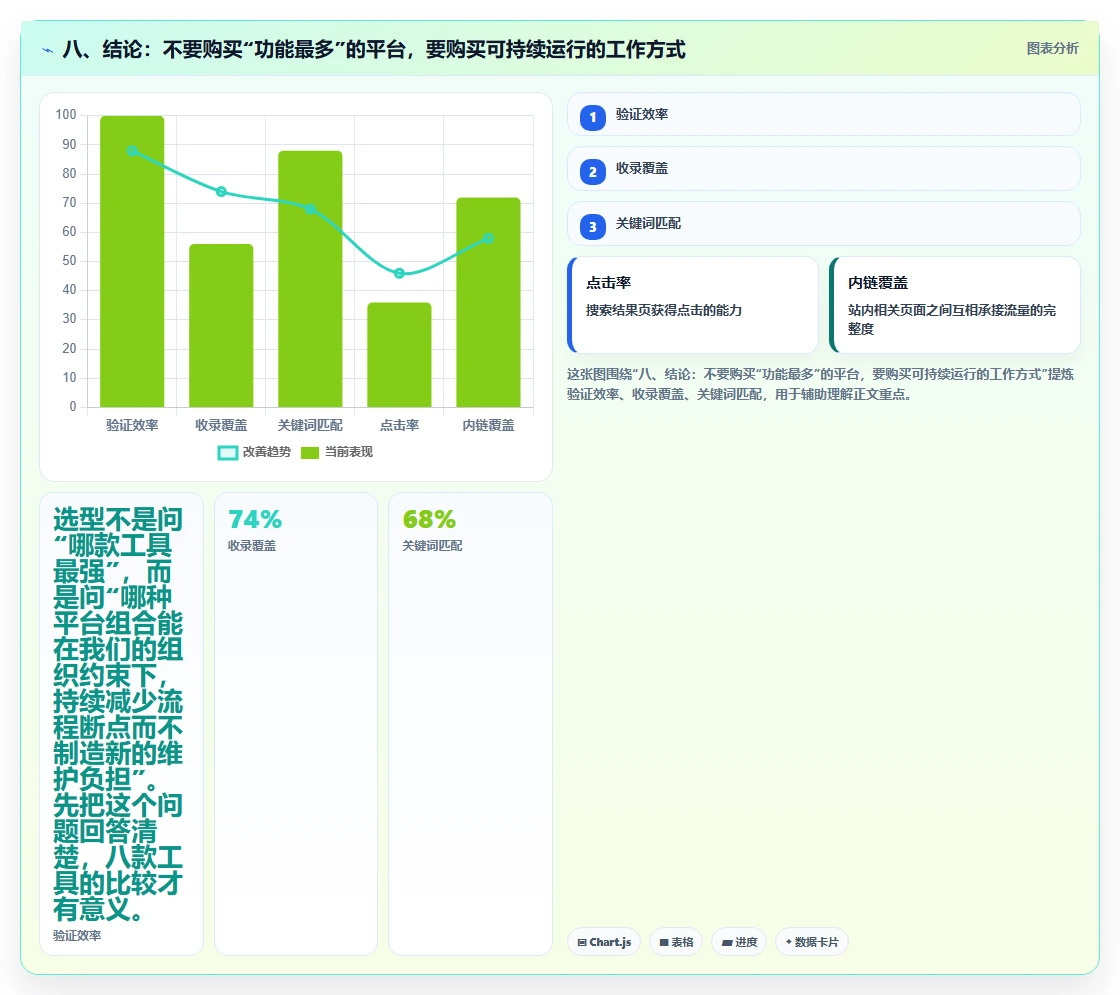Click numbered badge 1 beside 验证效率
Viewport: 1120px width, 995px height.
pyautogui.click(x=592, y=117)
